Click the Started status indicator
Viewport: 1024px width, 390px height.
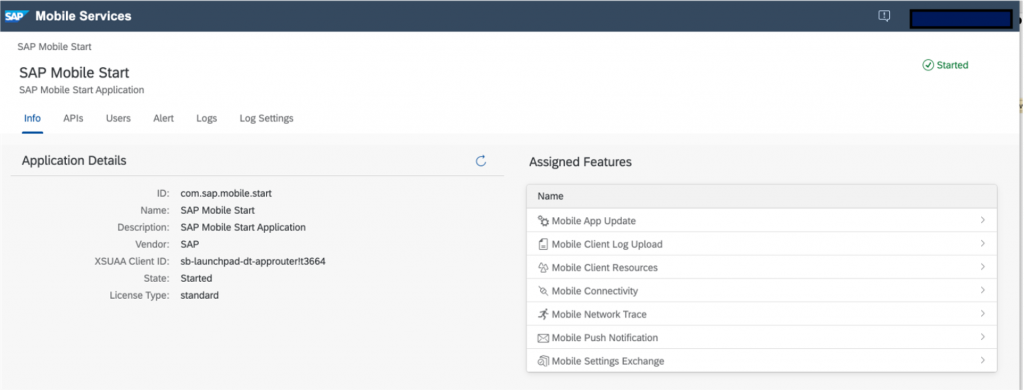click(945, 65)
